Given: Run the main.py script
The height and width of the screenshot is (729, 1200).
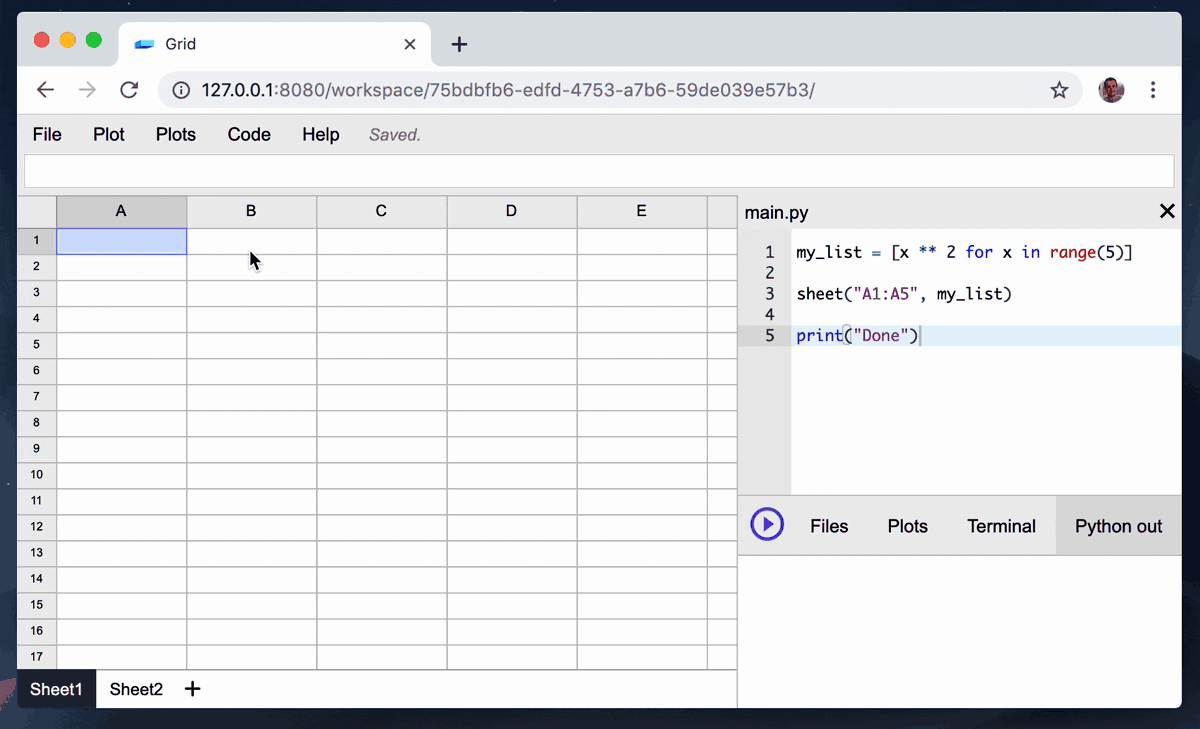Looking at the screenshot, I should click(x=766, y=525).
